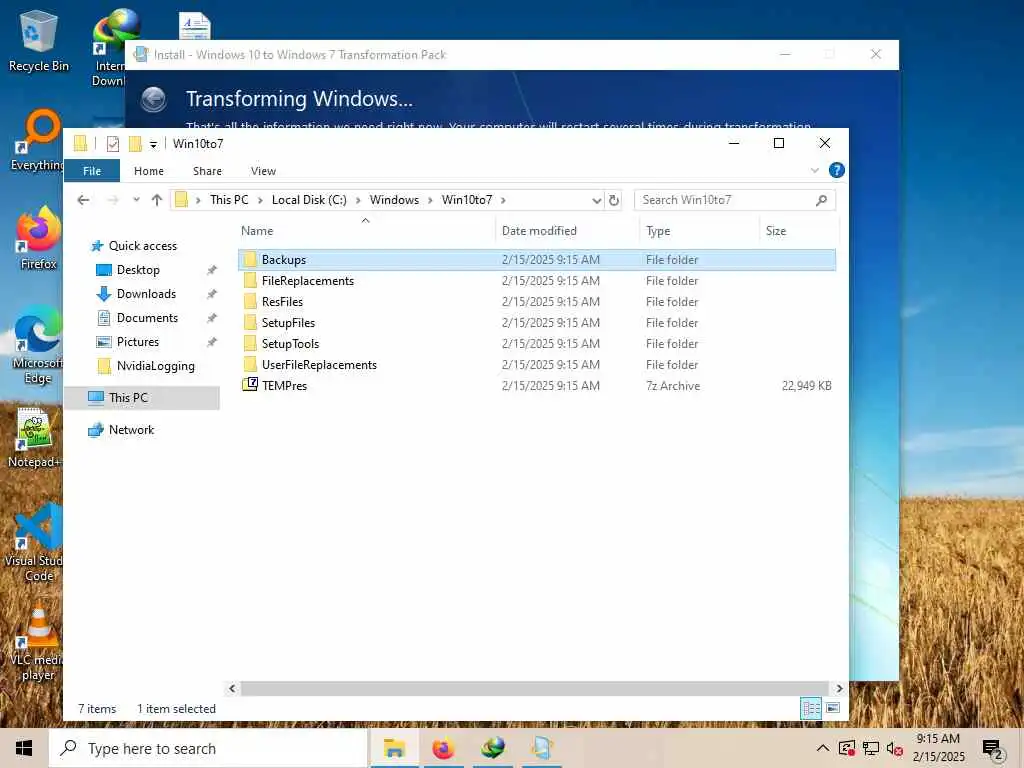Select the ResFiles folder icon
This screenshot has width=1024, height=768.
pyautogui.click(x=250, y=301)
